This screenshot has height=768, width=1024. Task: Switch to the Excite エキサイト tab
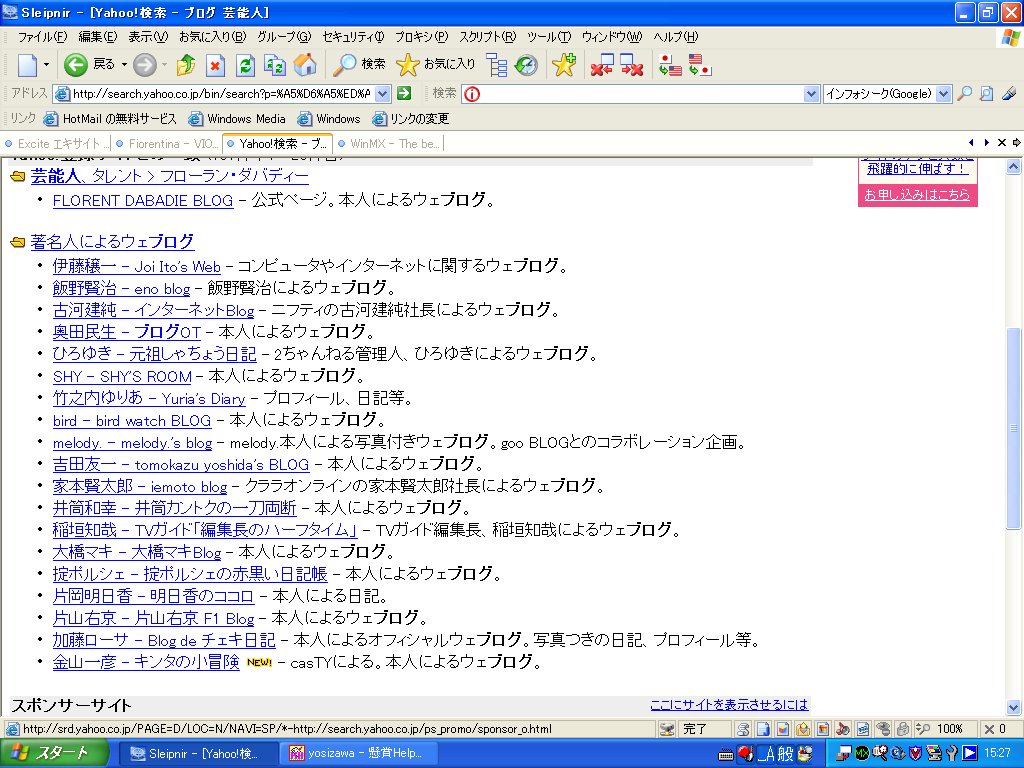[56, 144]
